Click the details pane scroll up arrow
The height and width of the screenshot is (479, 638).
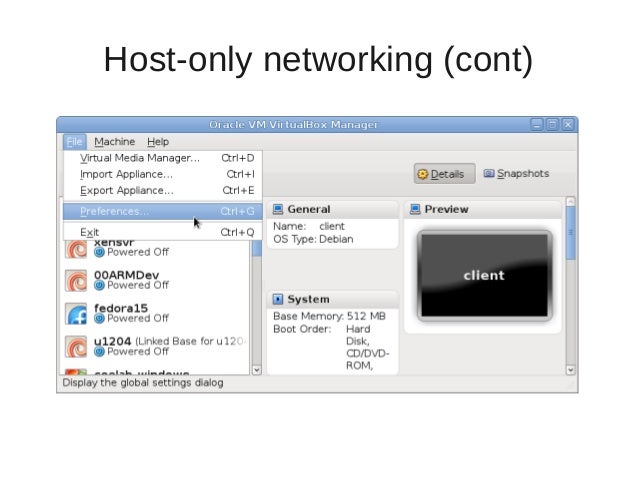570,201
